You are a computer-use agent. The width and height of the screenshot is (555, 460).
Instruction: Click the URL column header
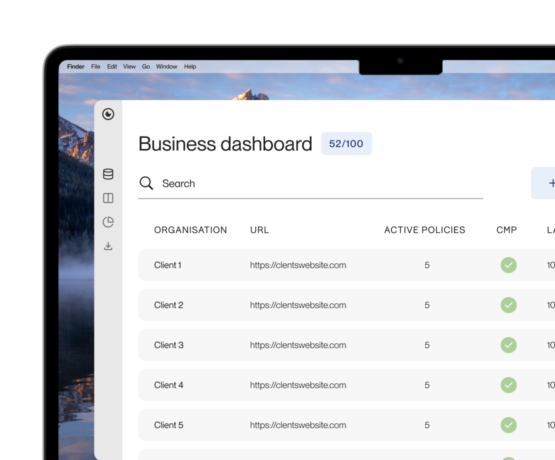[259, 230]
